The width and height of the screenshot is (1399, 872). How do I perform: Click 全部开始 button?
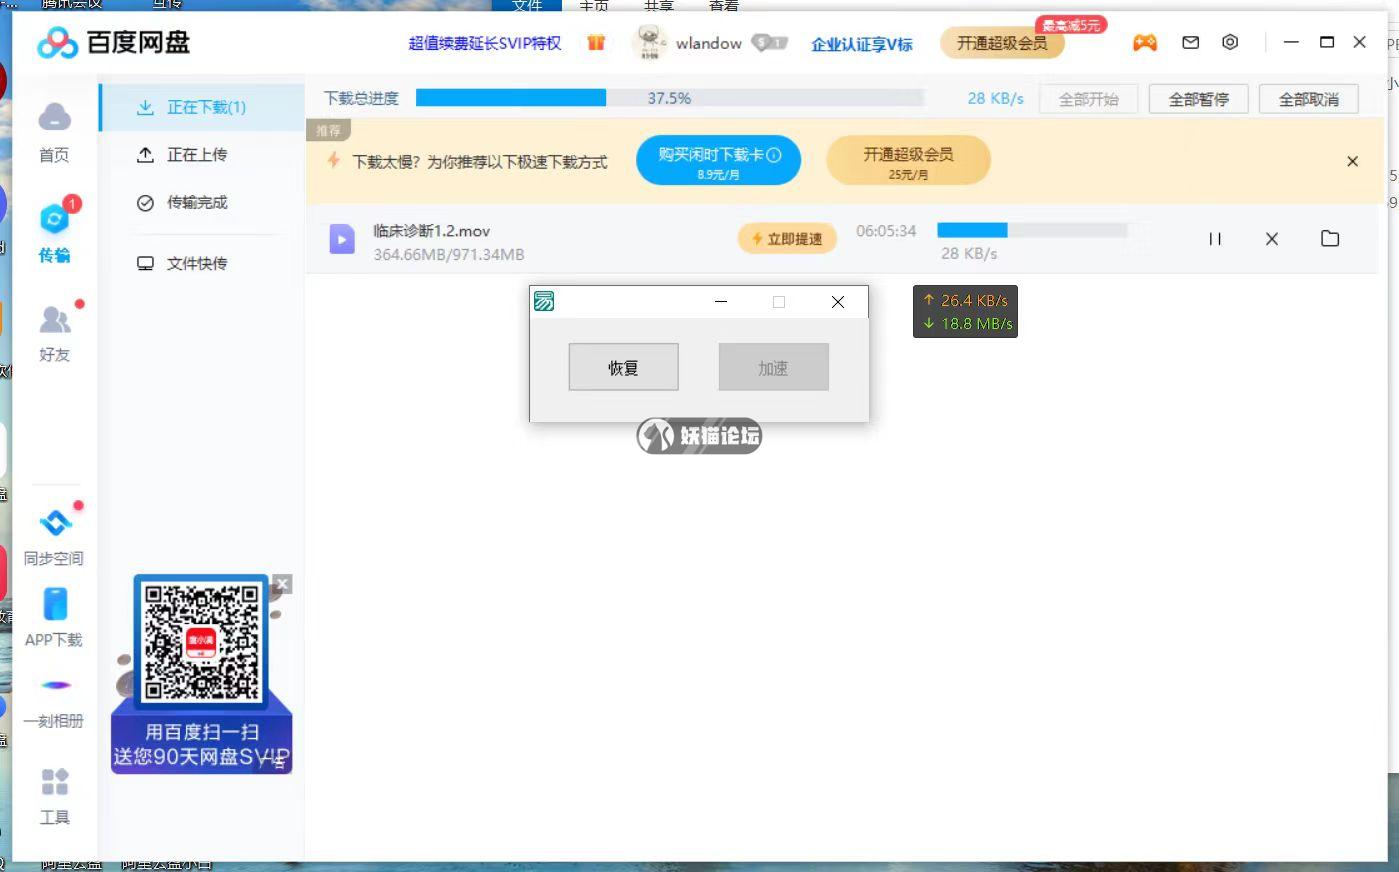point(1089,99)
